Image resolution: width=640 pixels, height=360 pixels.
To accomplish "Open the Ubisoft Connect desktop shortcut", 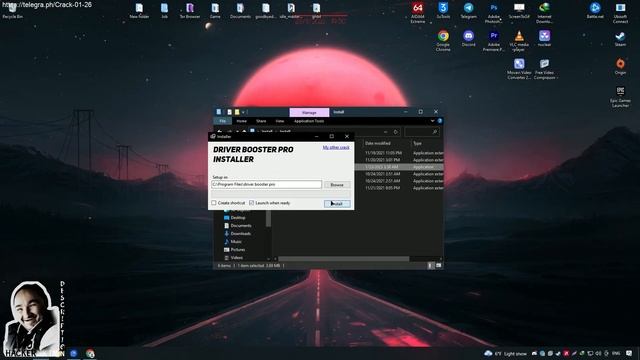I will (620, 13).
